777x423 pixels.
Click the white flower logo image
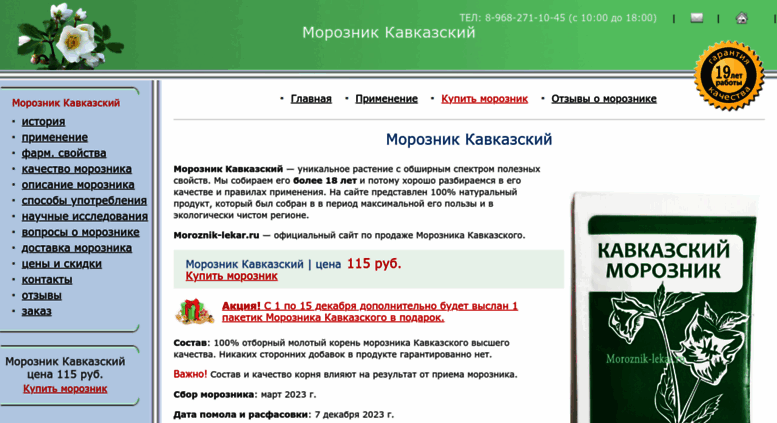(69, 36)
